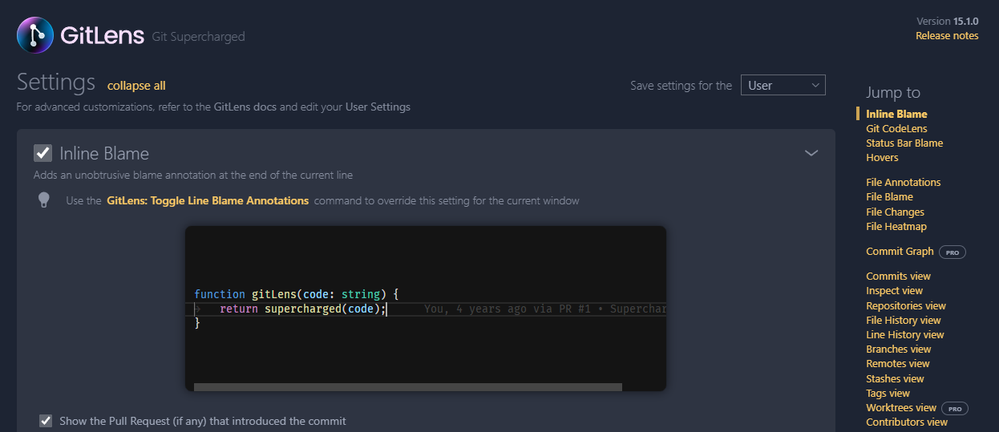Jump to Status Bar Blame section
The image size is (999, 432).
tap(904, 143)
